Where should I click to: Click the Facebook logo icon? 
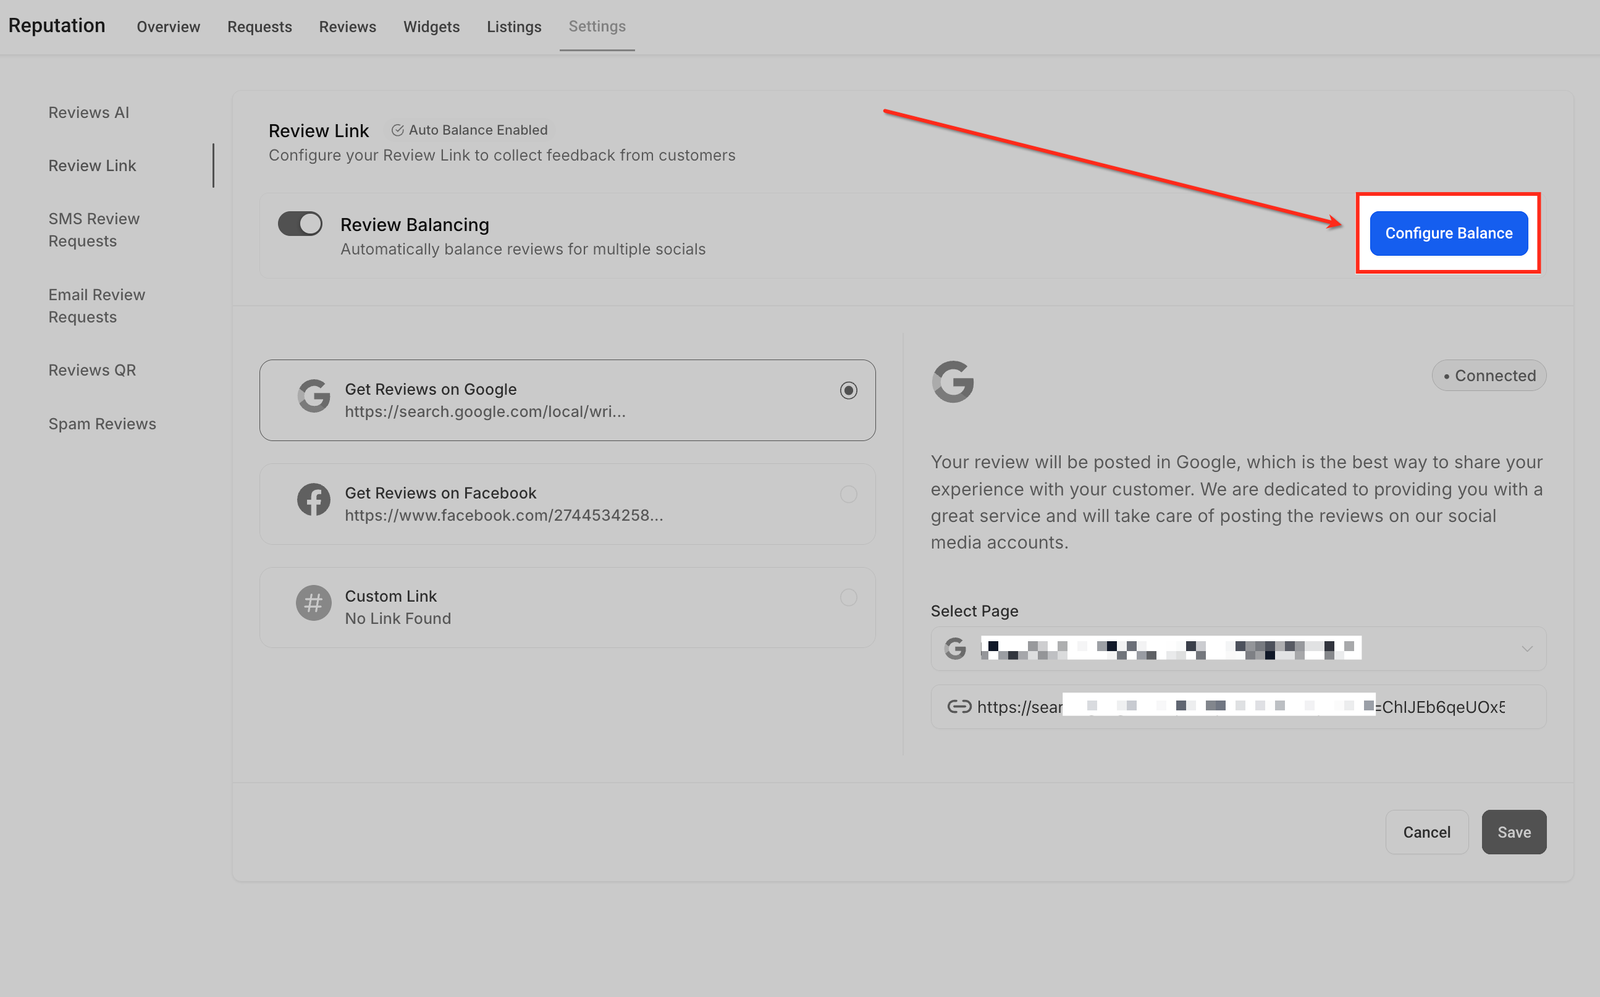(x=314, y=500)
